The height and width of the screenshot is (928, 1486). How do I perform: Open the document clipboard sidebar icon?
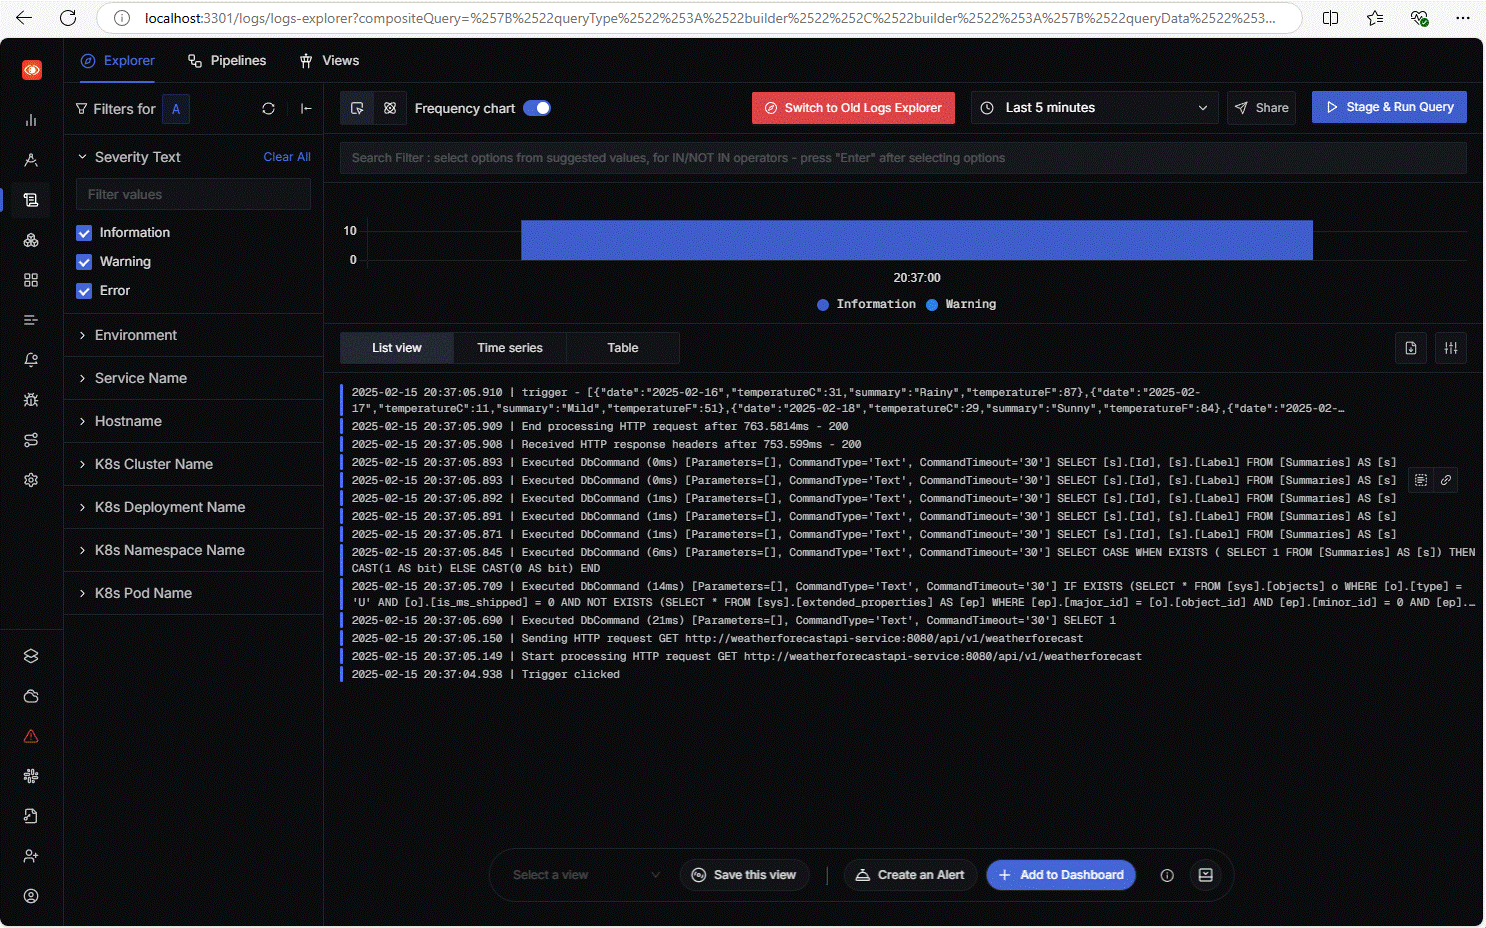point(31,816)
